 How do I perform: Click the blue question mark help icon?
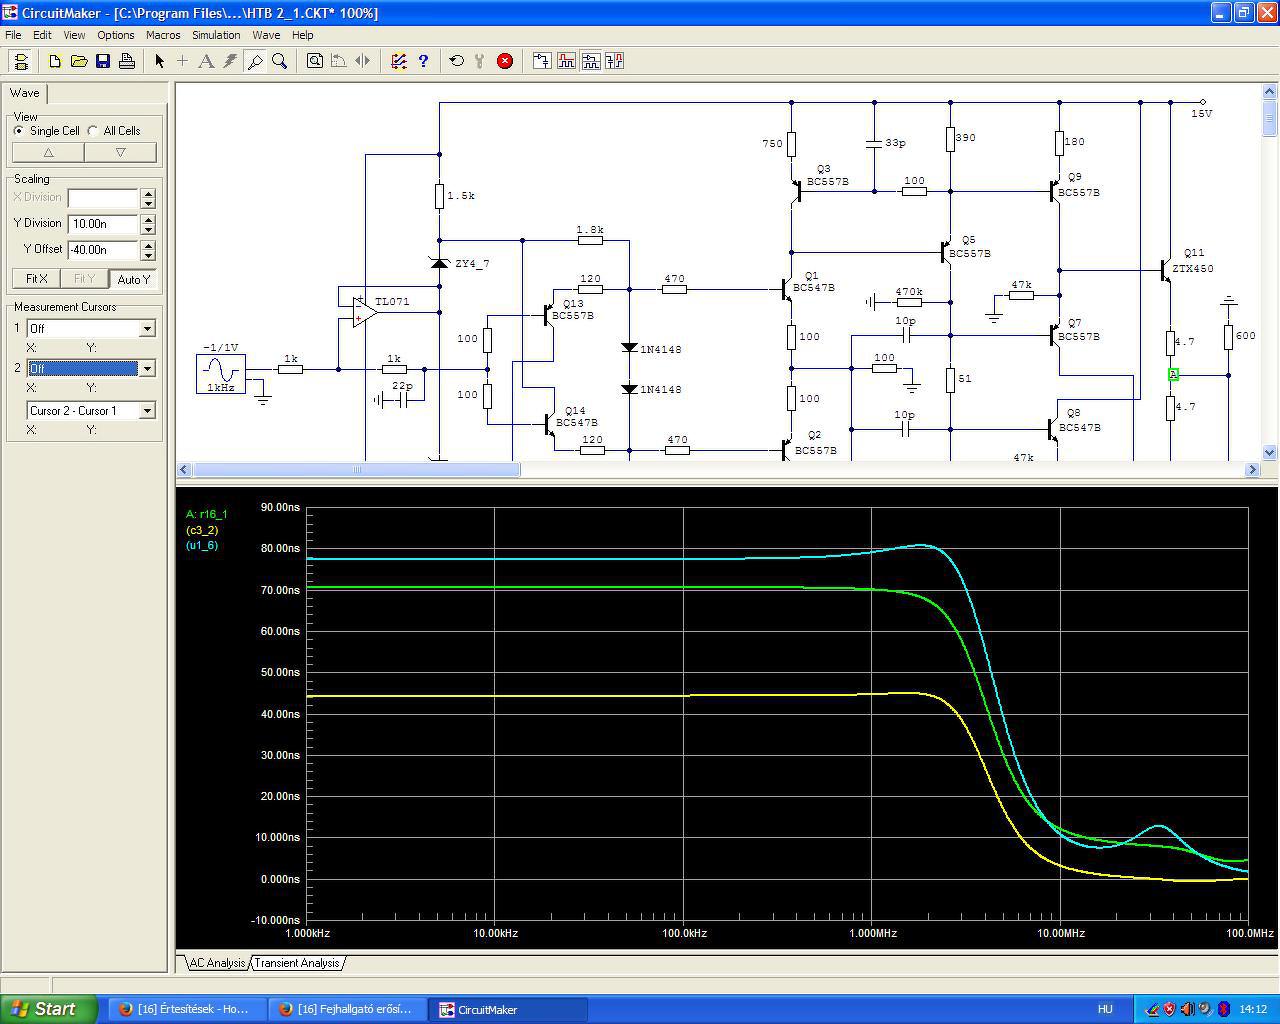click(423, 61)
